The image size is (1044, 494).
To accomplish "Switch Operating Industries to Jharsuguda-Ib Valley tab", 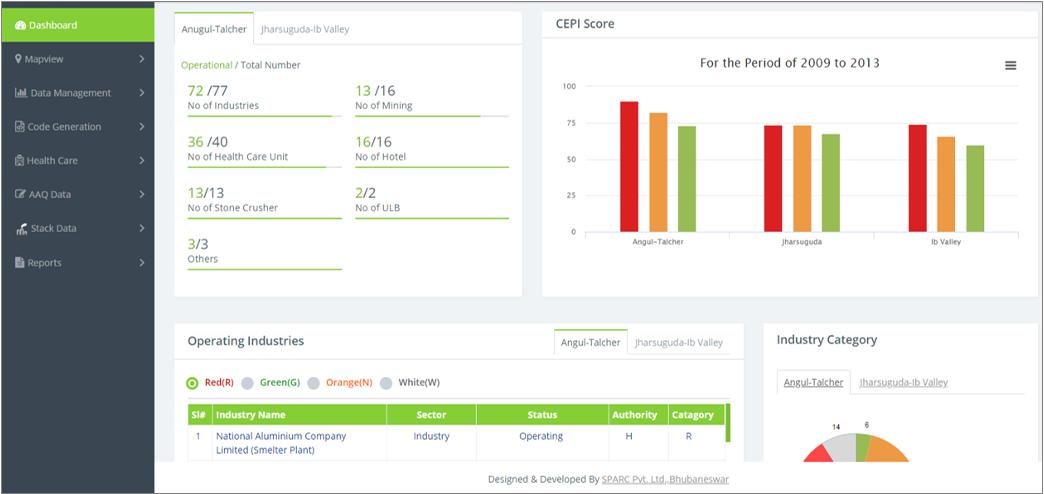I will pyautogui.click(x=678, y=342).
